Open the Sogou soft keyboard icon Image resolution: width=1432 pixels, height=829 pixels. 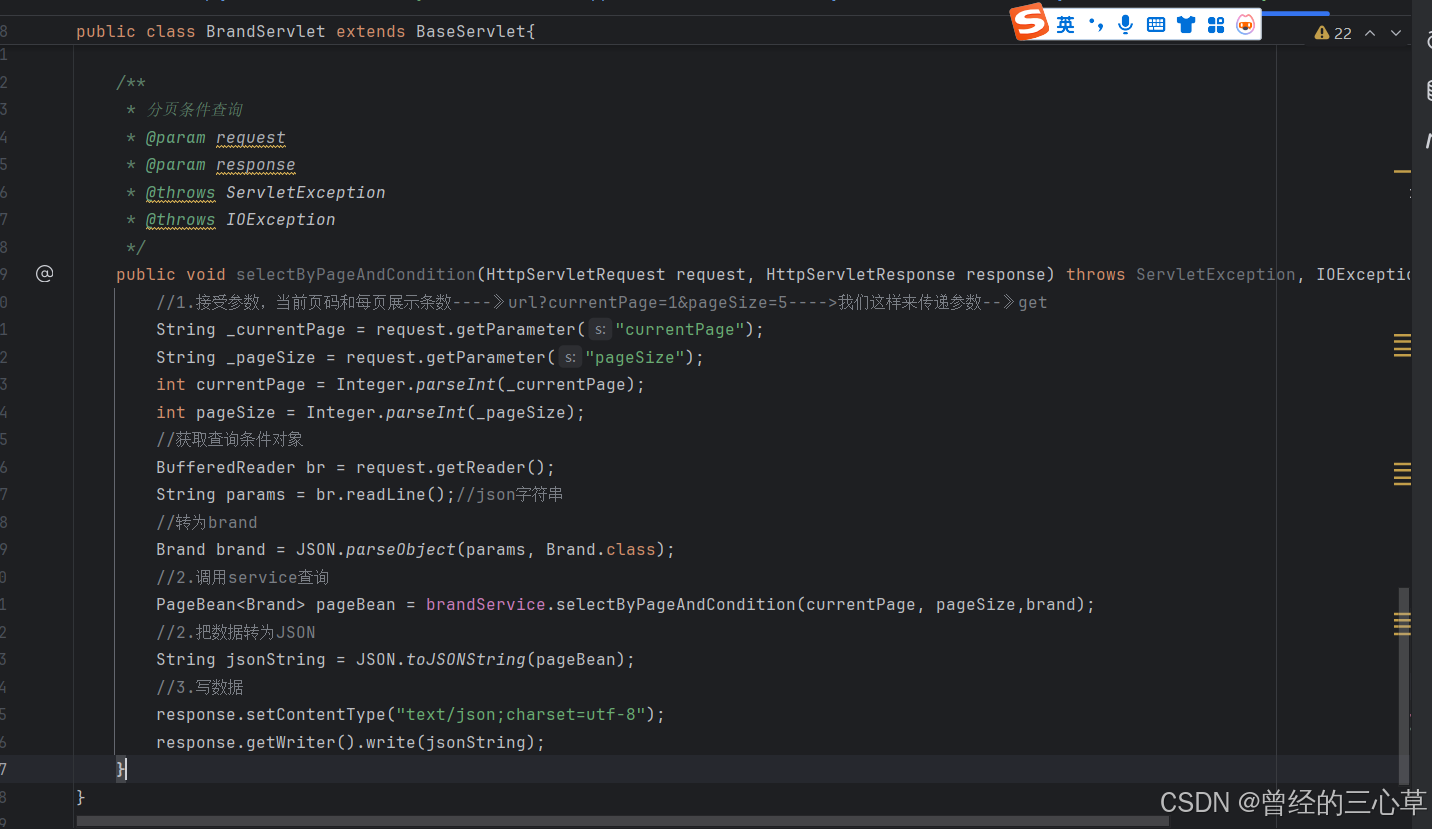(x=1156, y=25)
